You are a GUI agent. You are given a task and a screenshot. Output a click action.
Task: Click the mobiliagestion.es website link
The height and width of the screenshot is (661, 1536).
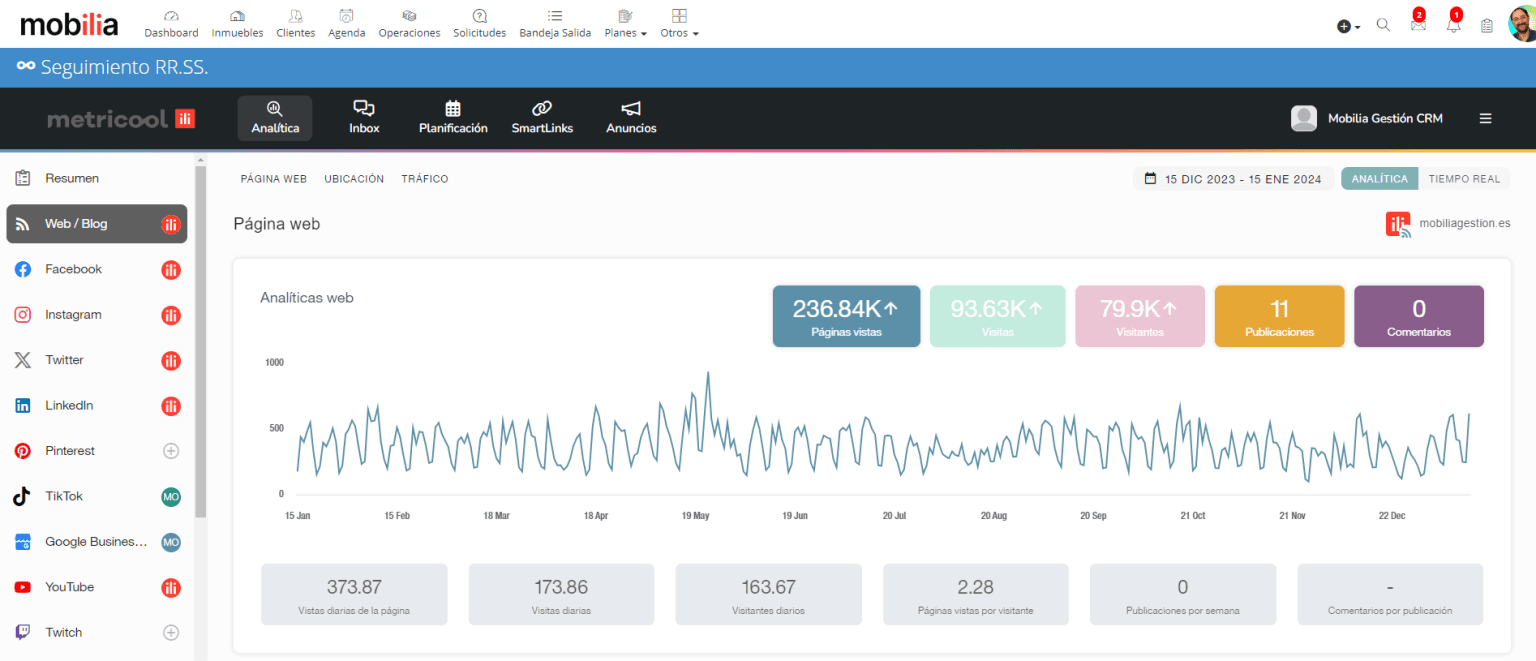(x=1464, y=224)
